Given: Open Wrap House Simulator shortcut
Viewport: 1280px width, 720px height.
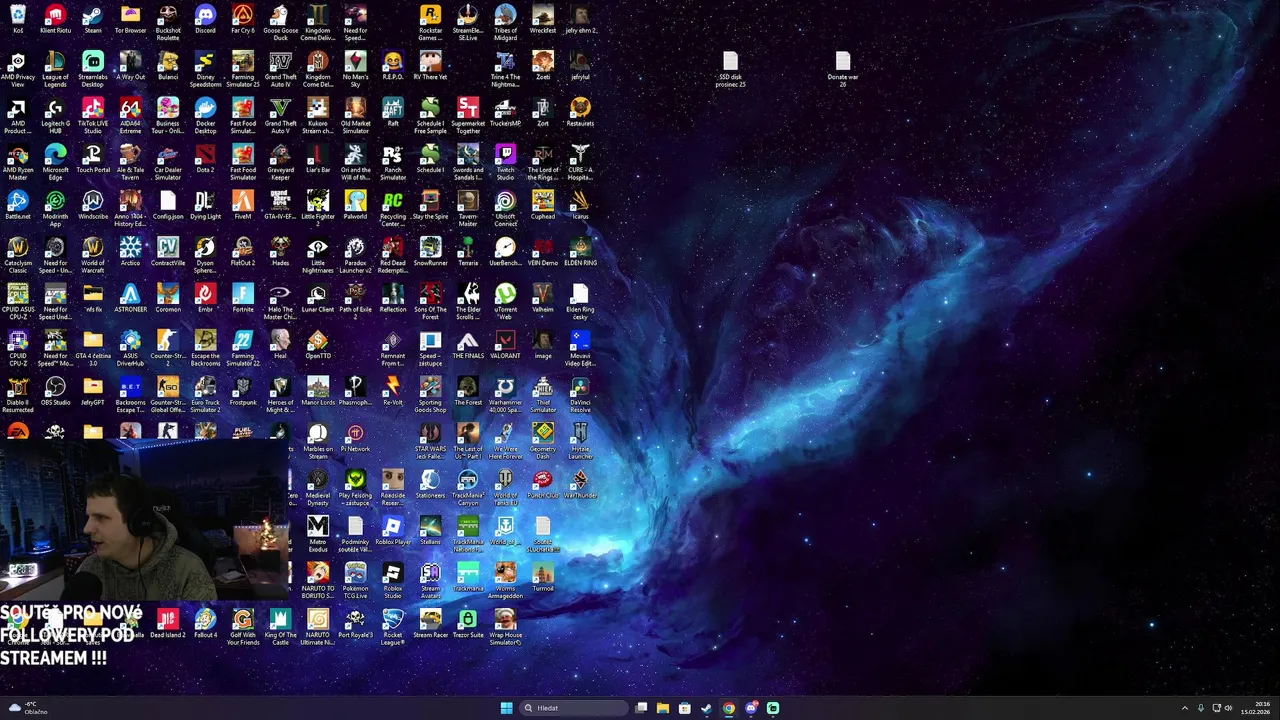Looking at the screenshot, I should (x=505, y=627).
